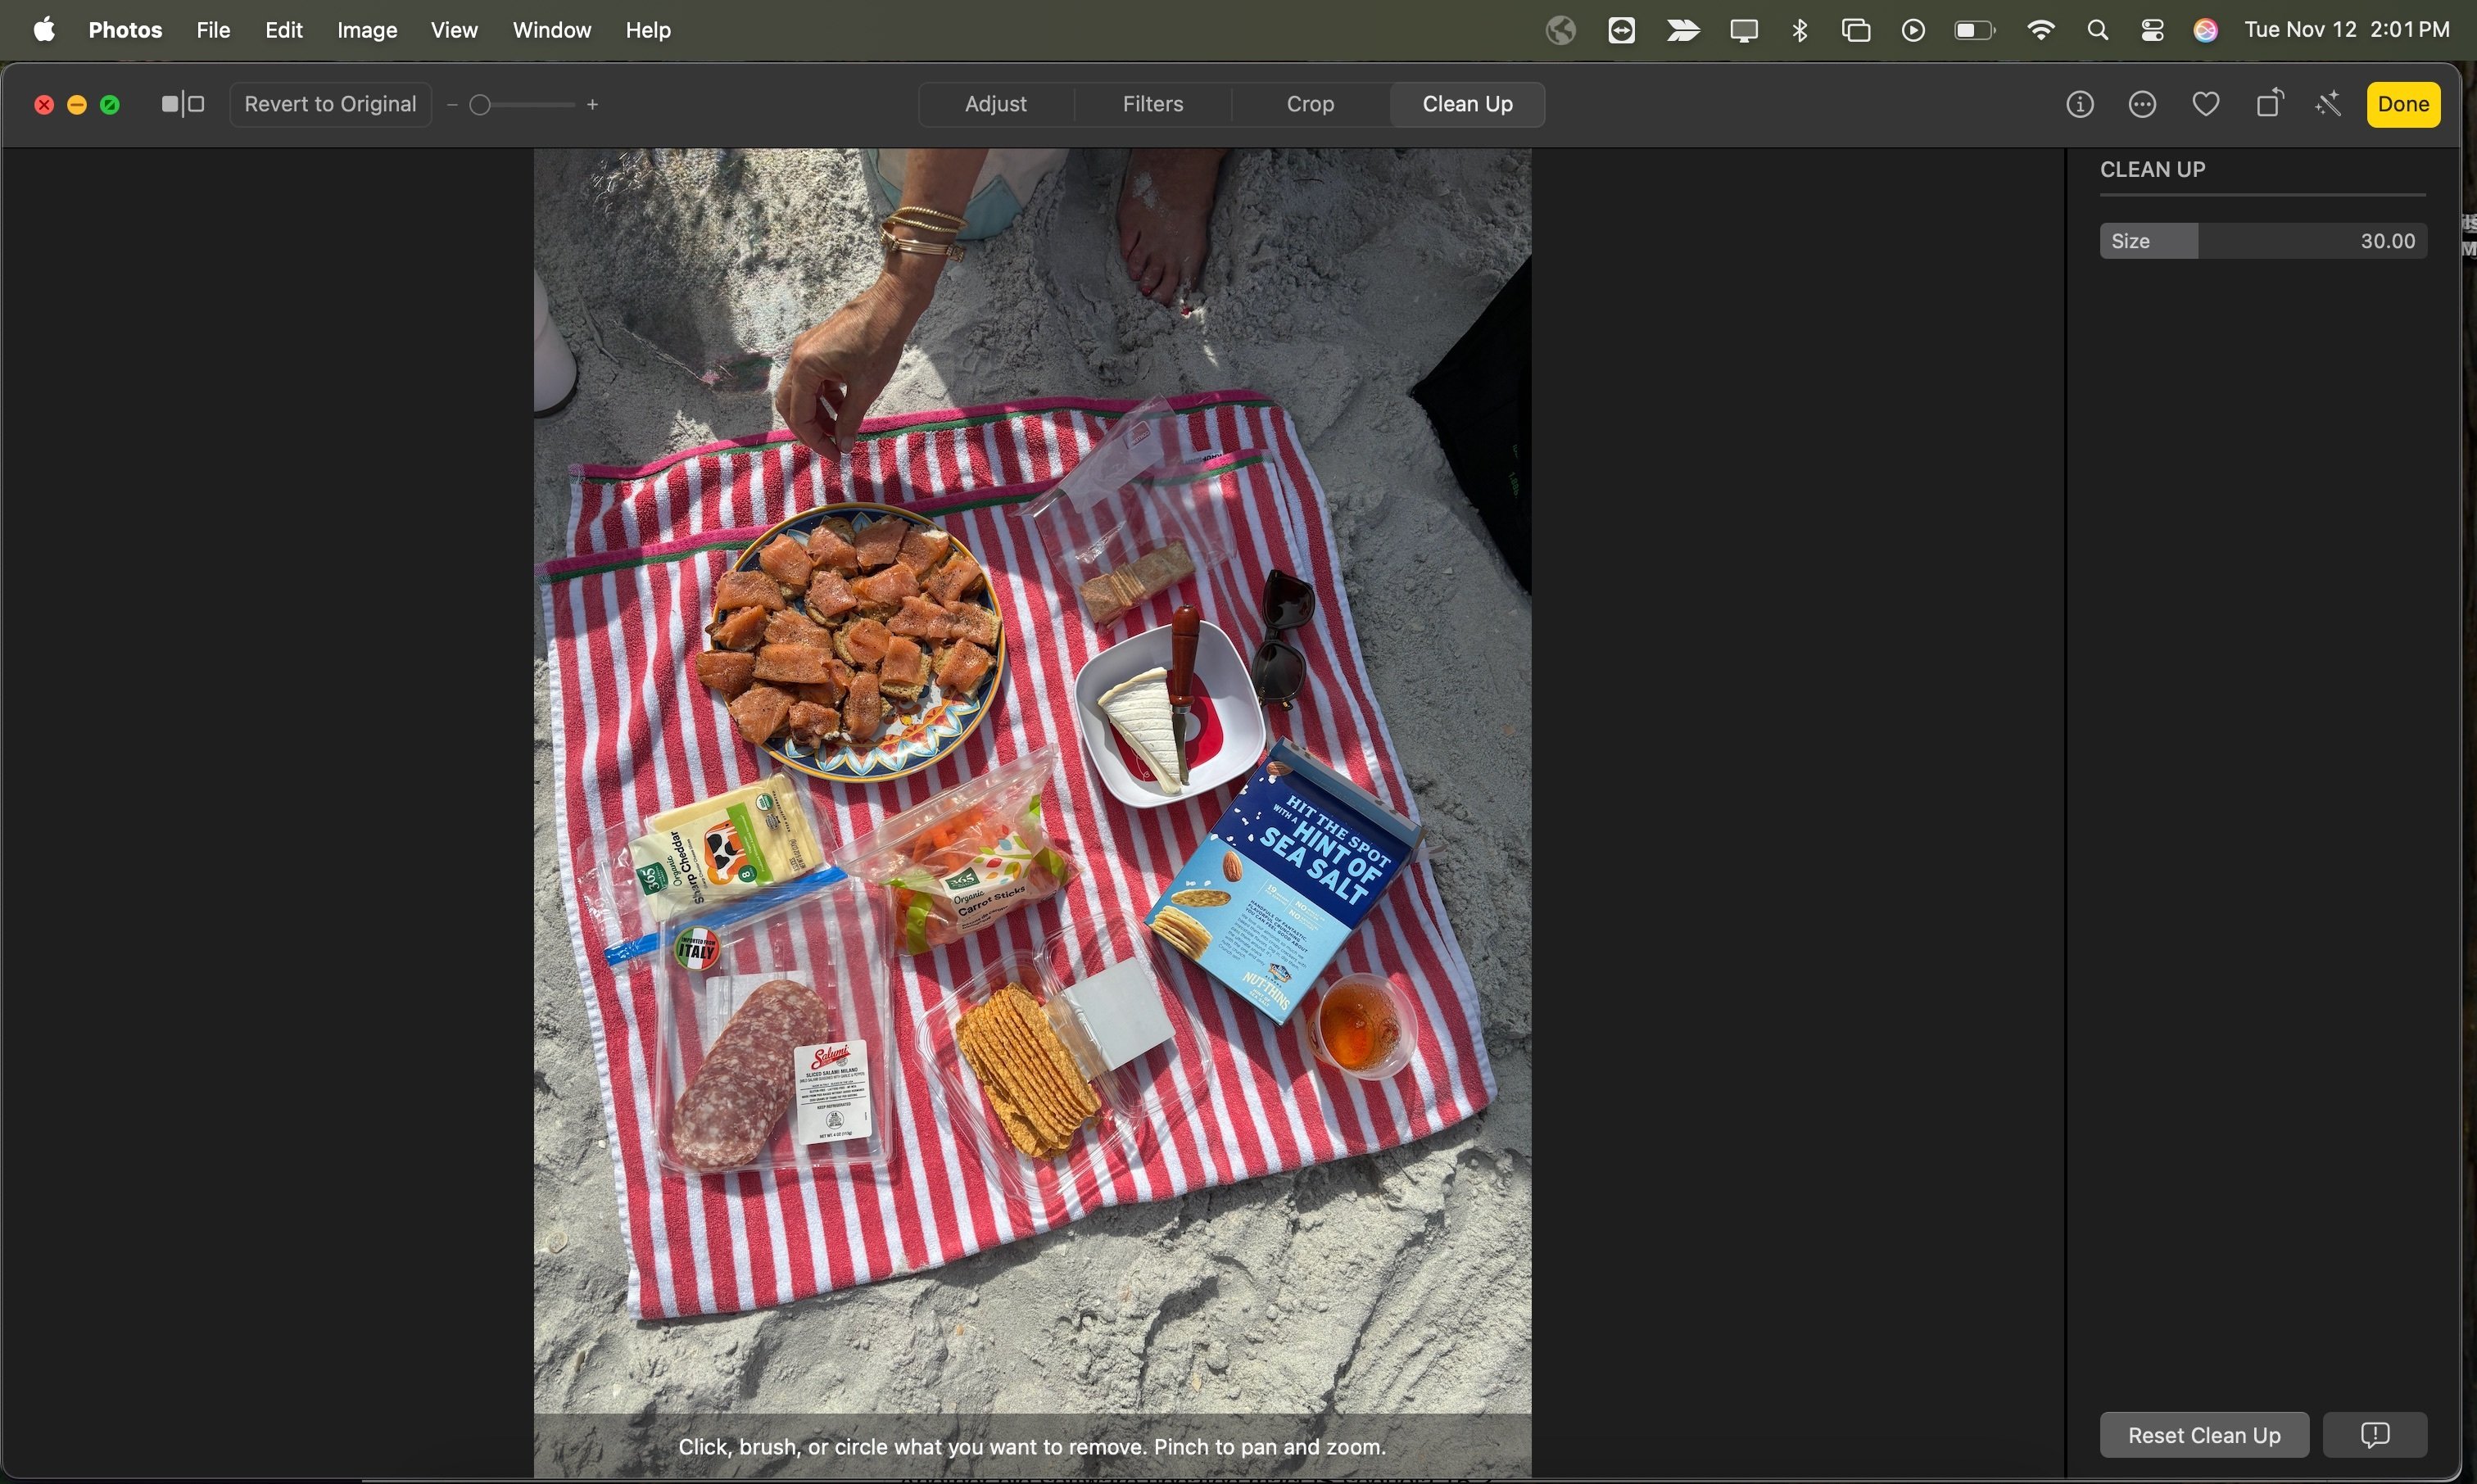
Task: Toggle the before/after comparison view icon
Action: (x=183, y=105)
